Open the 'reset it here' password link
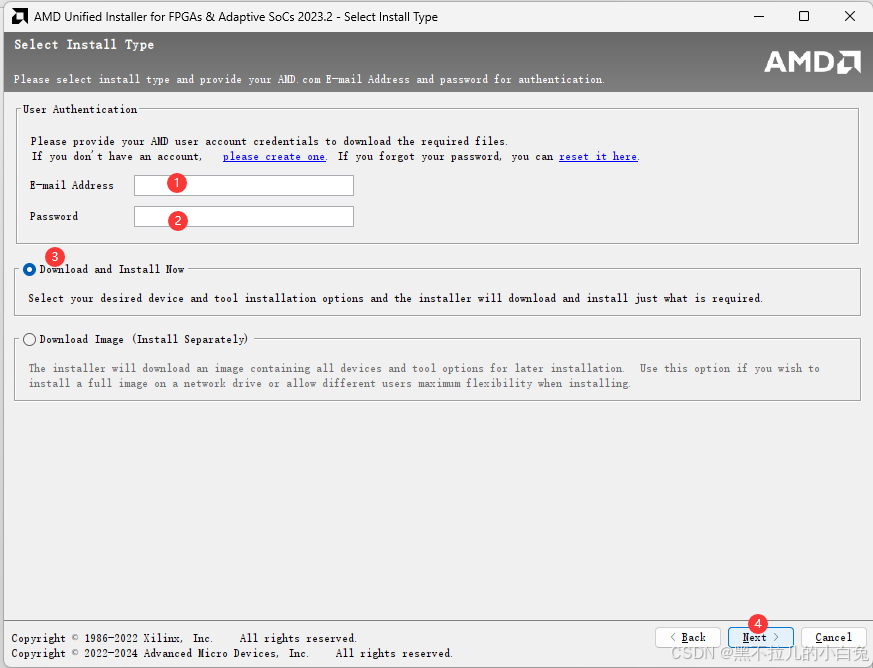Image resolution: width=873 pixels, height=668 pixels. point(599,156)
